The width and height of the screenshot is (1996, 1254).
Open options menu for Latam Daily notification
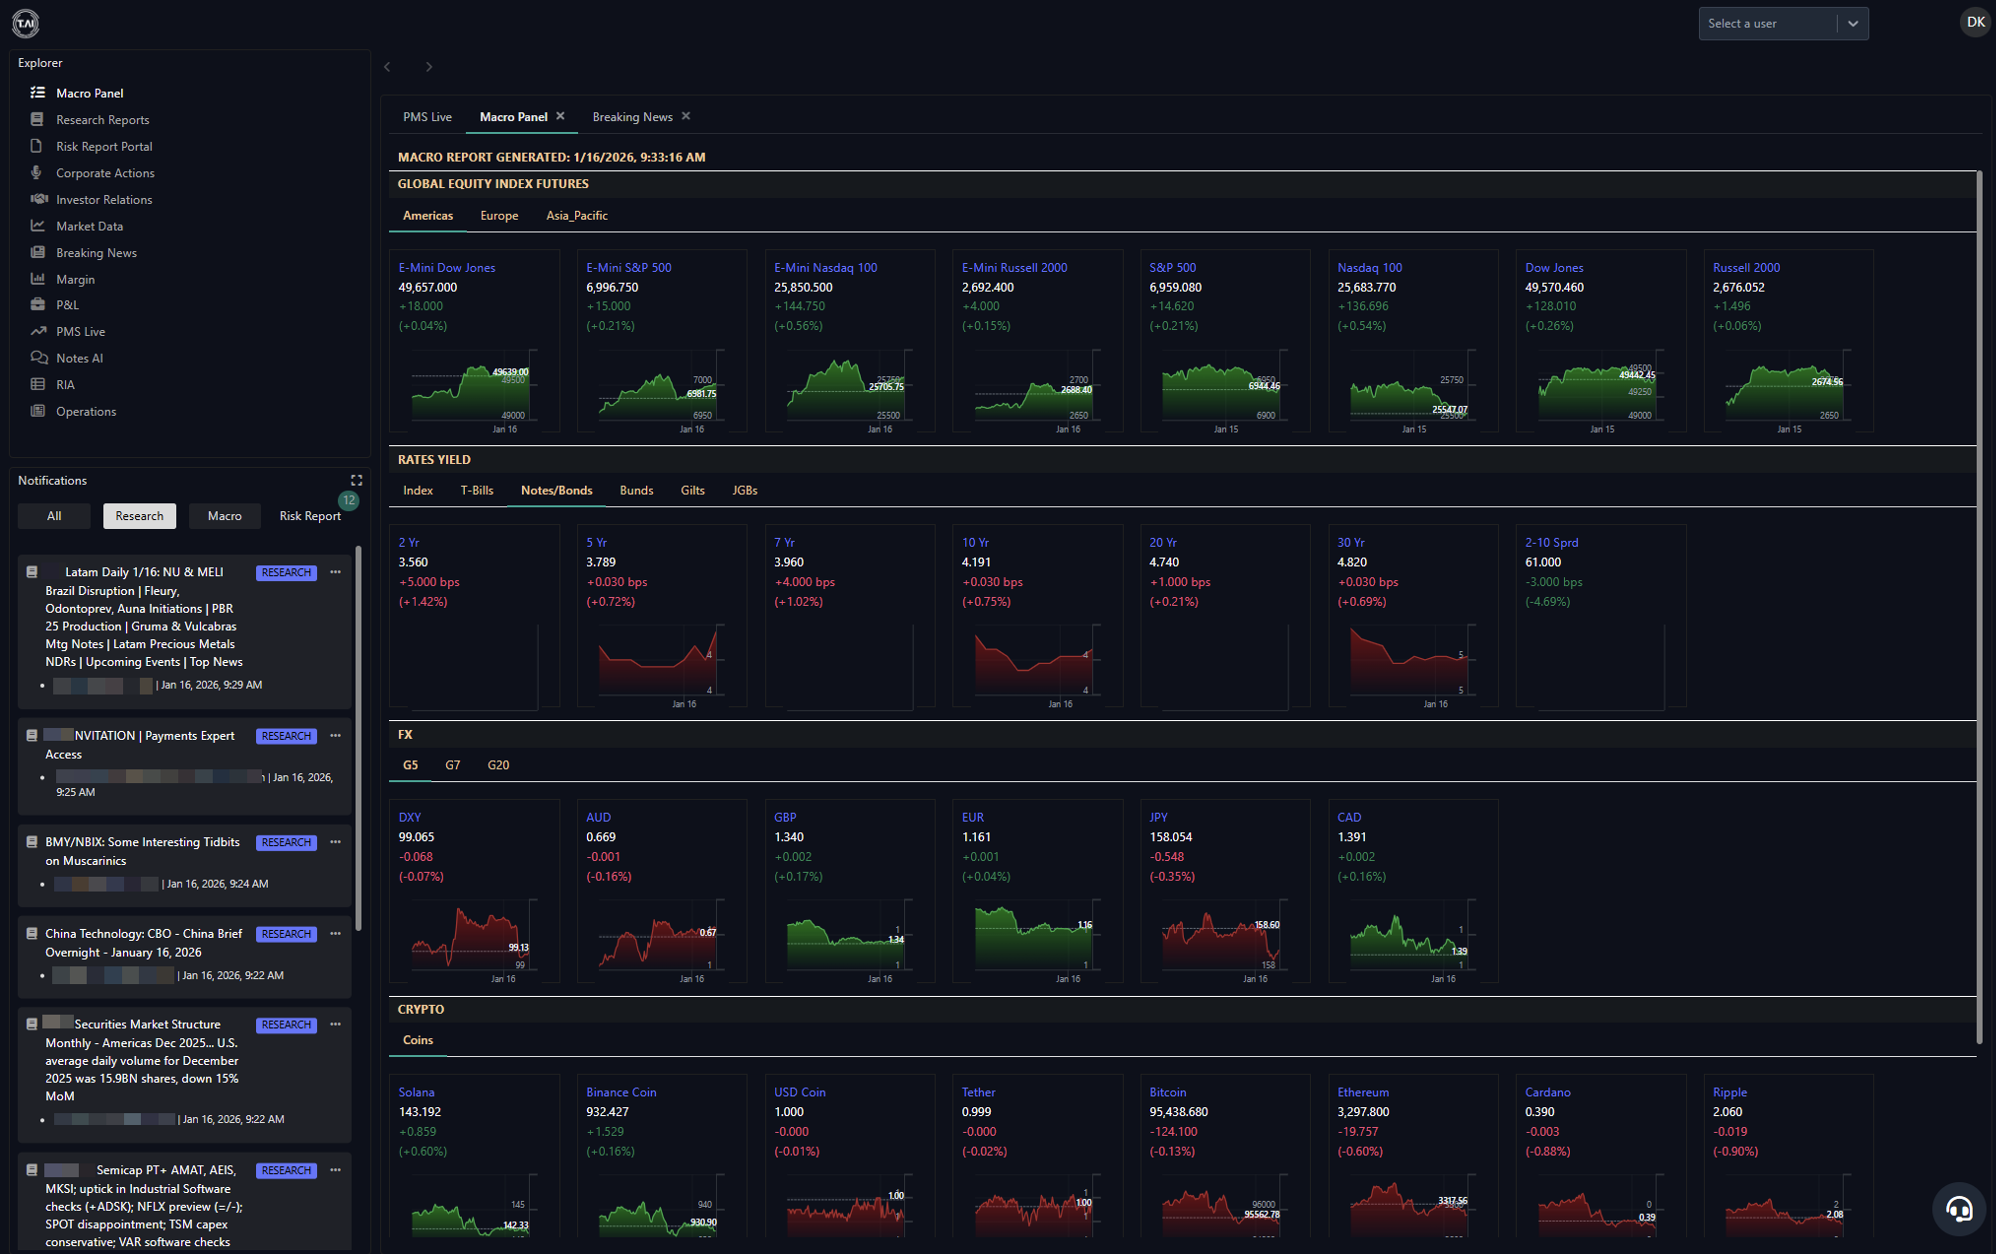[x=335, y=572]
